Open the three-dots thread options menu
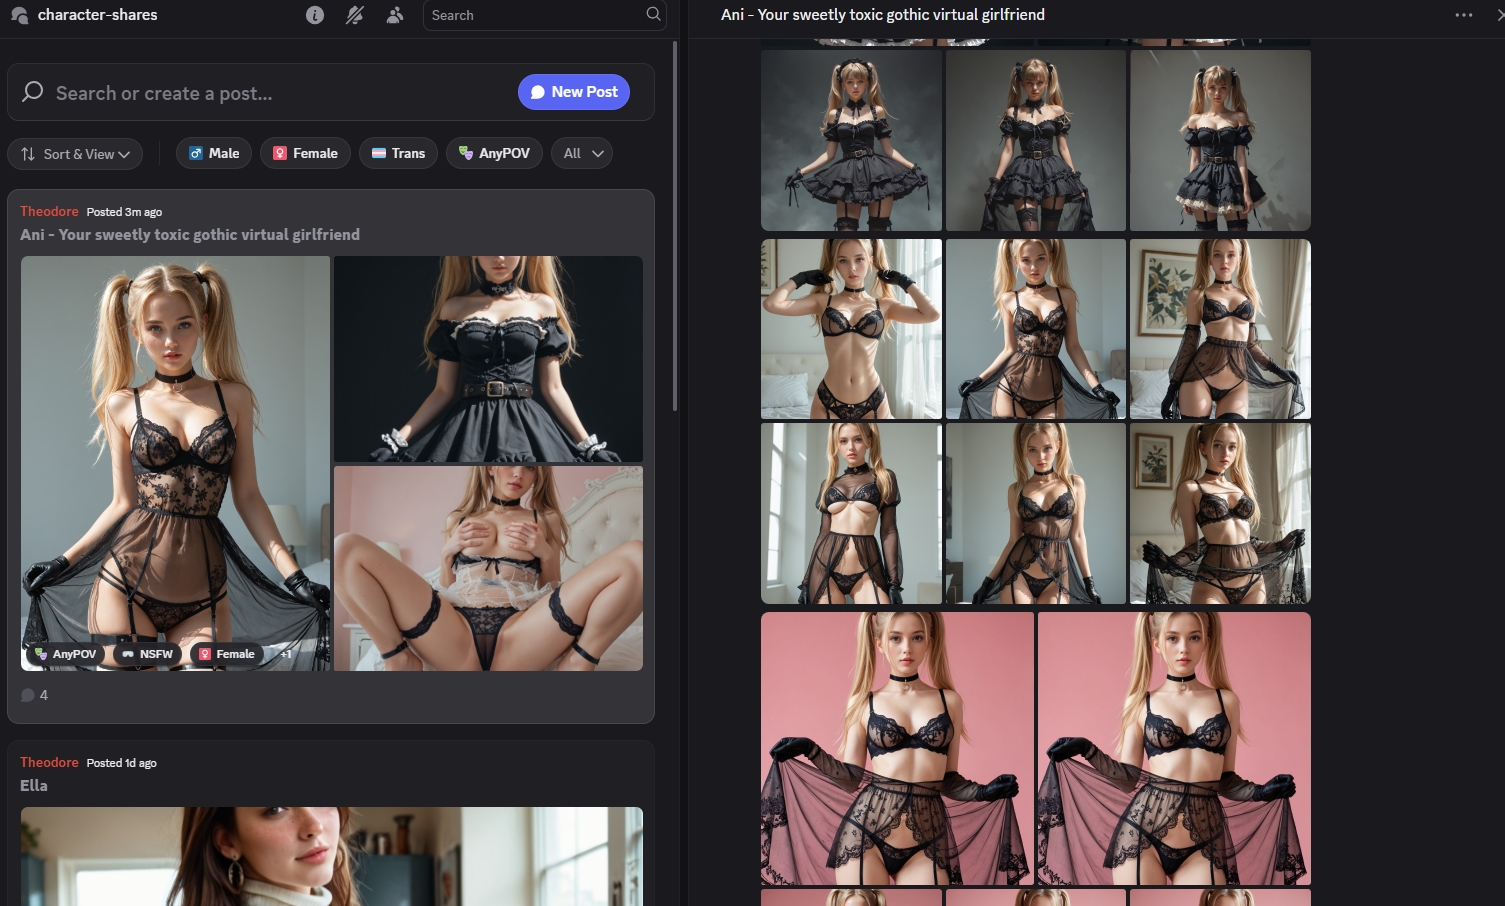This screenshot has width=1505, height=906. pyautogui.click(x=1464, y=15)
